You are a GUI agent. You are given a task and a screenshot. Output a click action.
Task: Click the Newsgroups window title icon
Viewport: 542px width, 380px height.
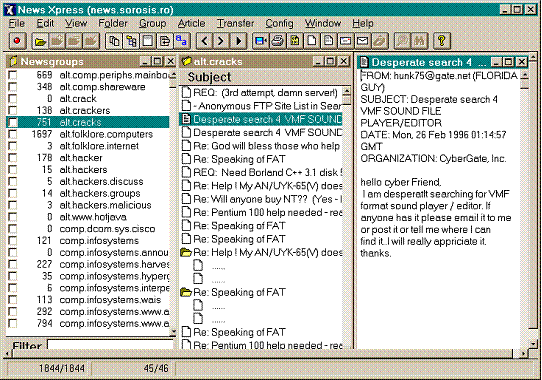13,61
